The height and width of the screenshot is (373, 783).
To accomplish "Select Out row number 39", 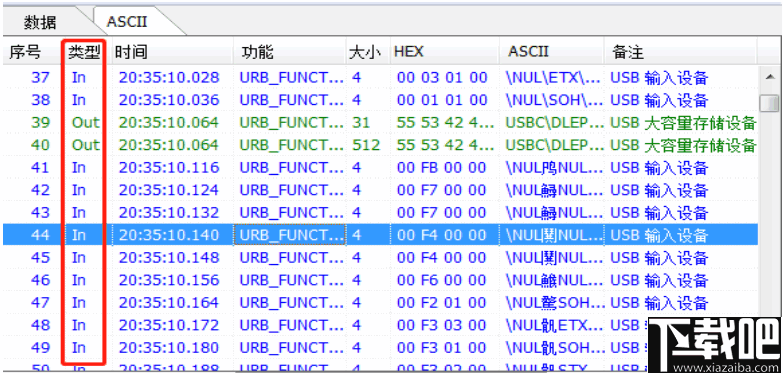I will pos(381,122).
